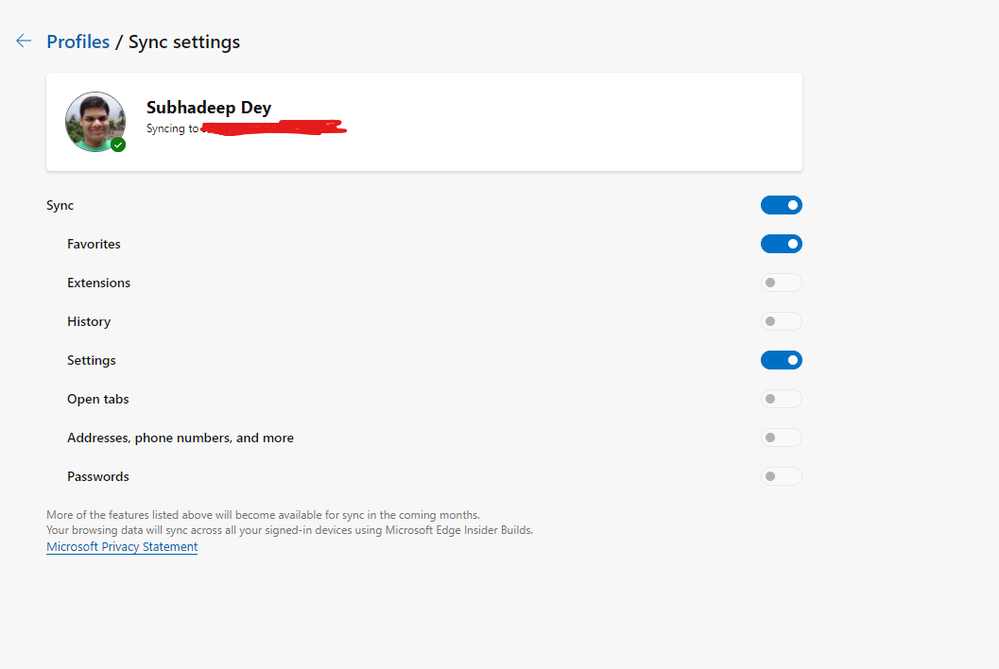Open the Microsoft Privacy Statement link
The height and width of the screenshot is (669, 999).
(122, 547)
